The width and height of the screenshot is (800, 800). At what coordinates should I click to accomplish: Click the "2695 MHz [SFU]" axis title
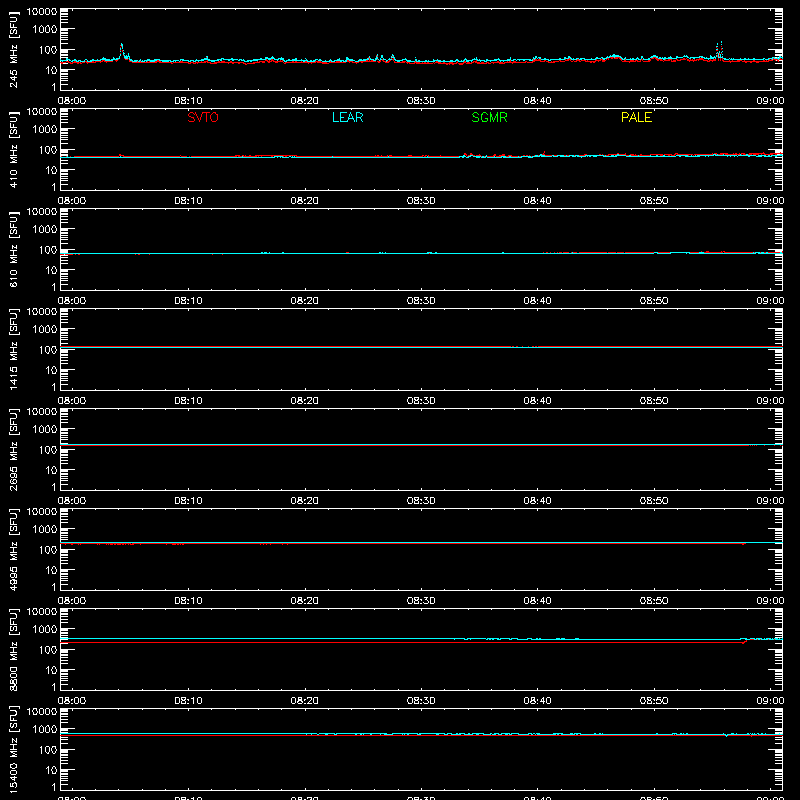pyautogui.click(x=14, y=449)
